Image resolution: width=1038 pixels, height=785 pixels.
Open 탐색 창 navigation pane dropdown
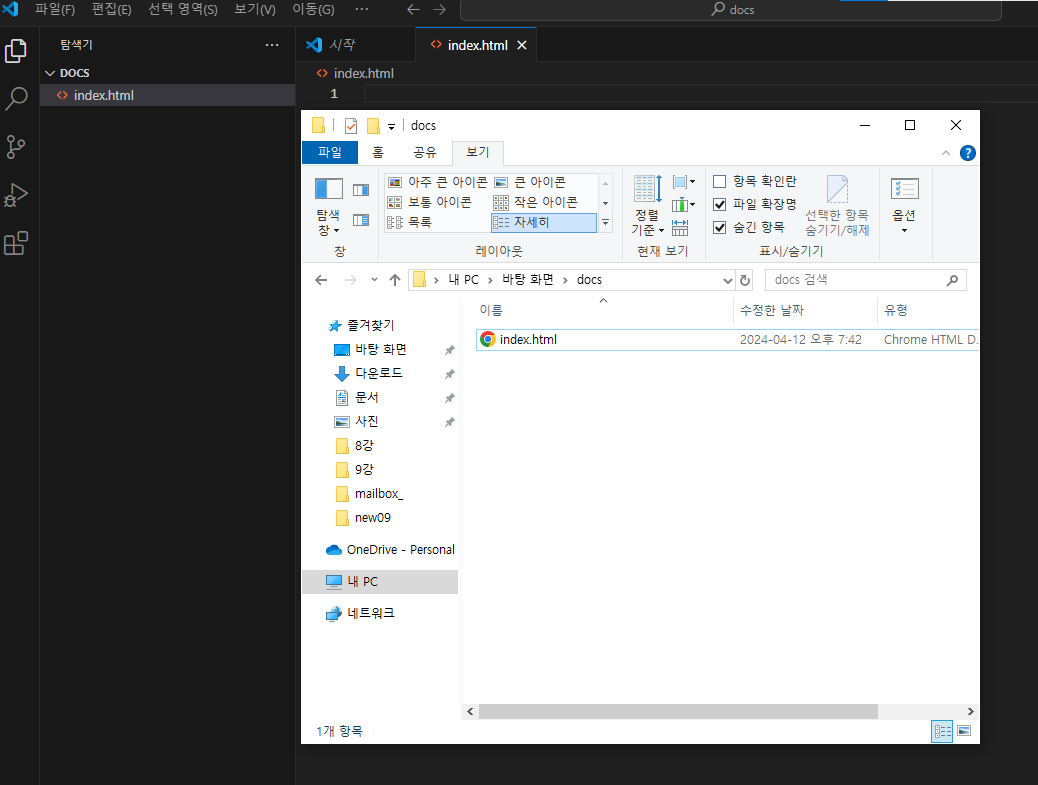(x=328, y=207)
